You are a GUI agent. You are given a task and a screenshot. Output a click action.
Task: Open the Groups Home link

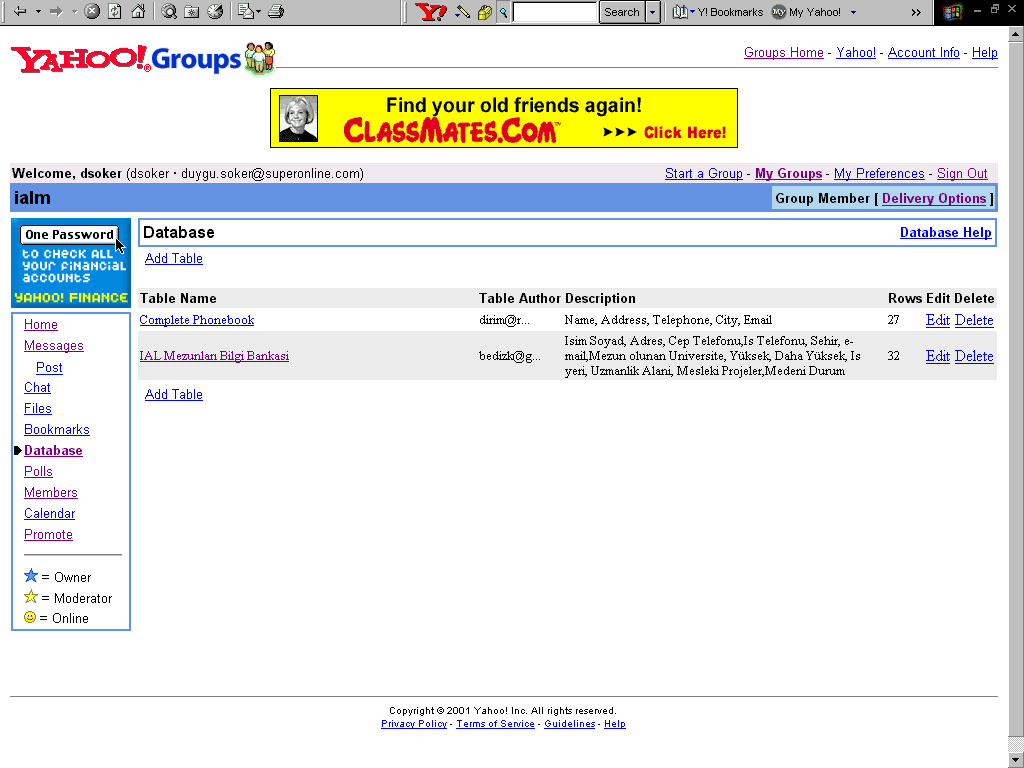[x=784, y=52]
